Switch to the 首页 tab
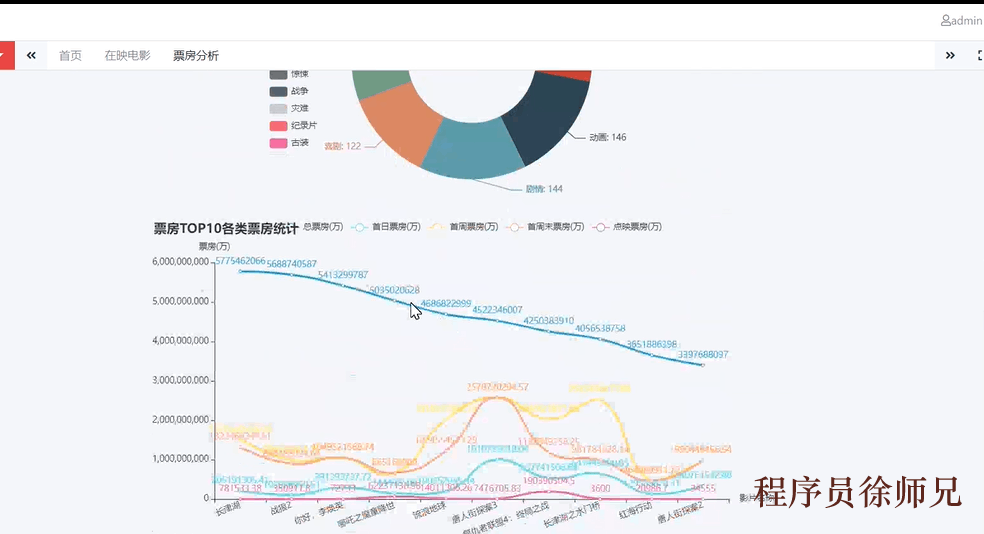The image size is (984, 534). (x=70, y=55)
